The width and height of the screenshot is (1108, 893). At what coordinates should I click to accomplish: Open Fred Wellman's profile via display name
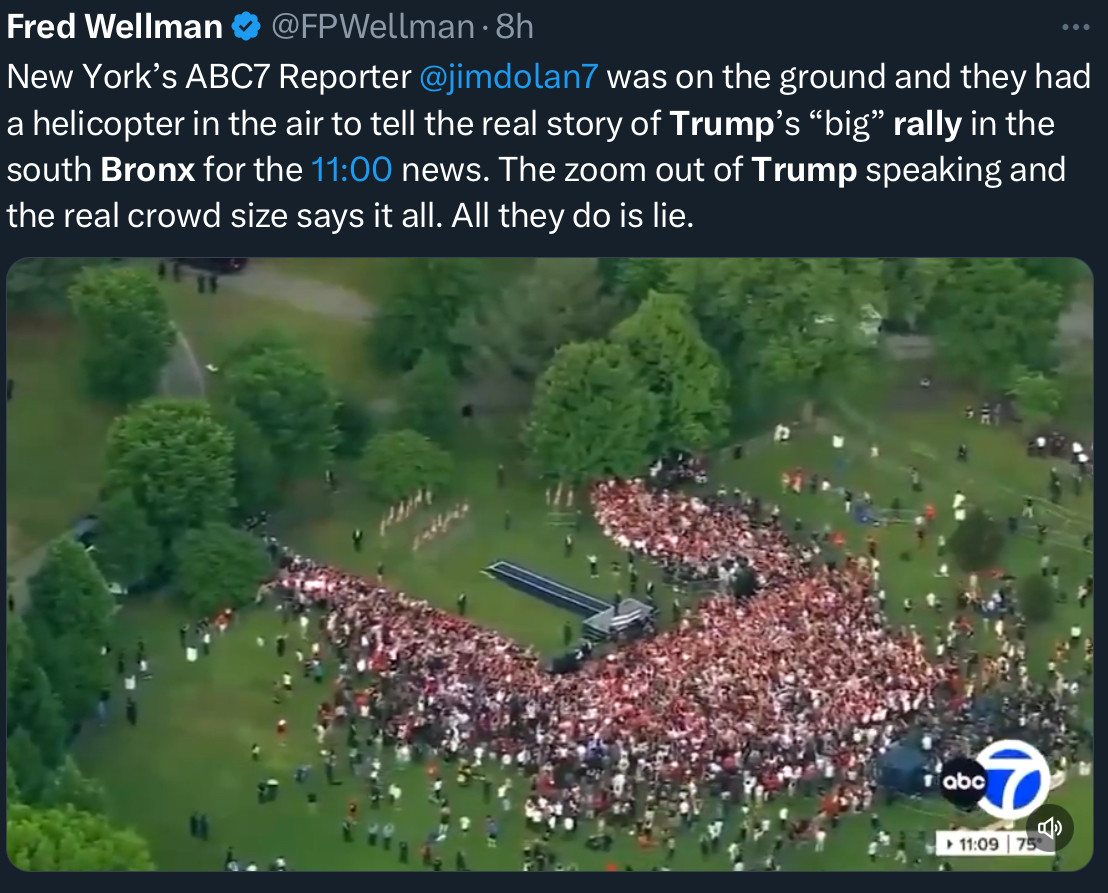[x=114, y=27]
